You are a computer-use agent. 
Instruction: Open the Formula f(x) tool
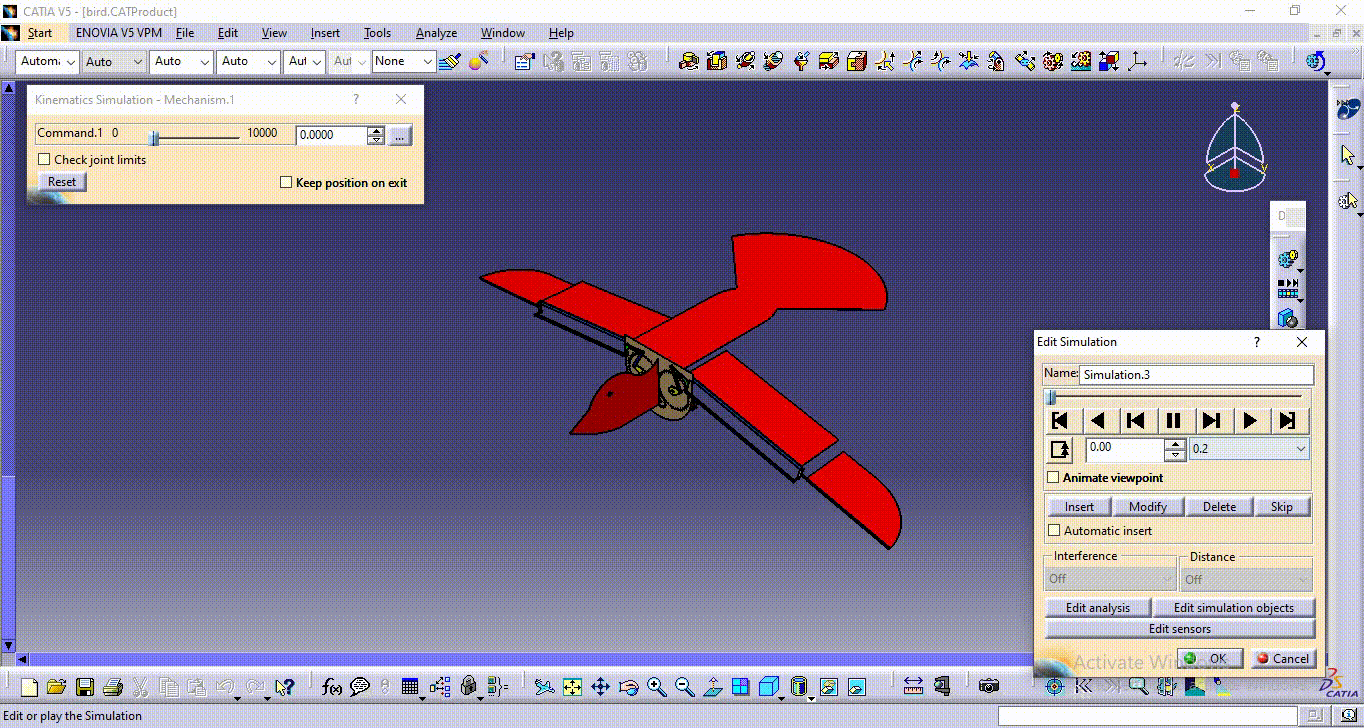click(332, 687)
